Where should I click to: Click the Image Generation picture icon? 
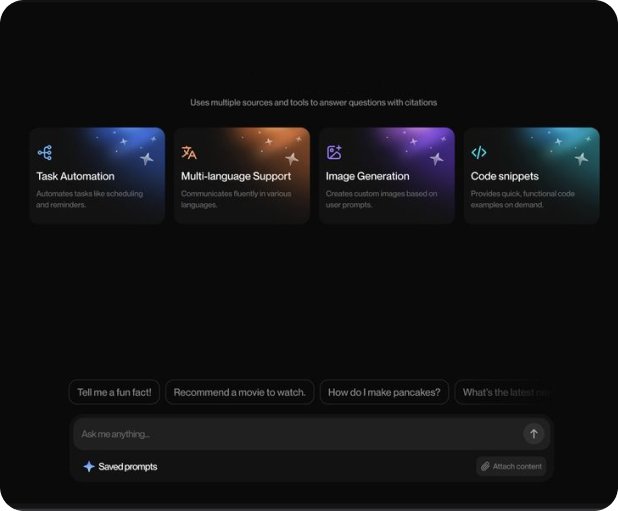pyautogui.click(x=334, y=152)
